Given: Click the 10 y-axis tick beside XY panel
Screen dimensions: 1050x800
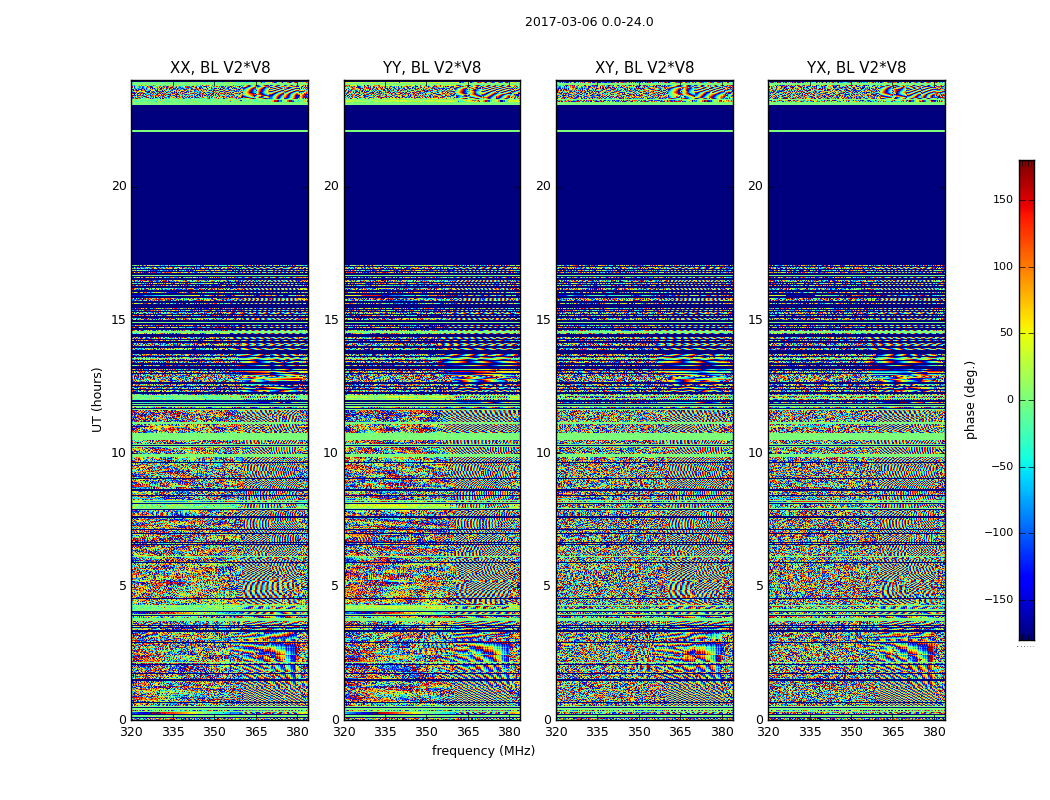Looking at the screenshot, I should (542, 453).
